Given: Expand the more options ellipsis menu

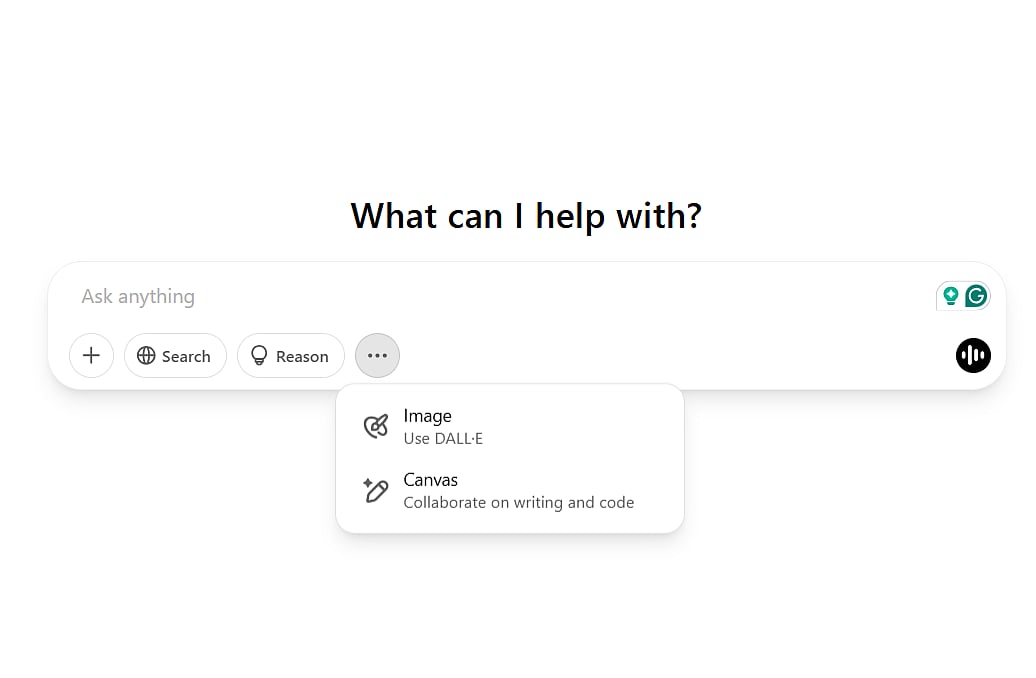Looking at the screenshot, I should 377,355.
